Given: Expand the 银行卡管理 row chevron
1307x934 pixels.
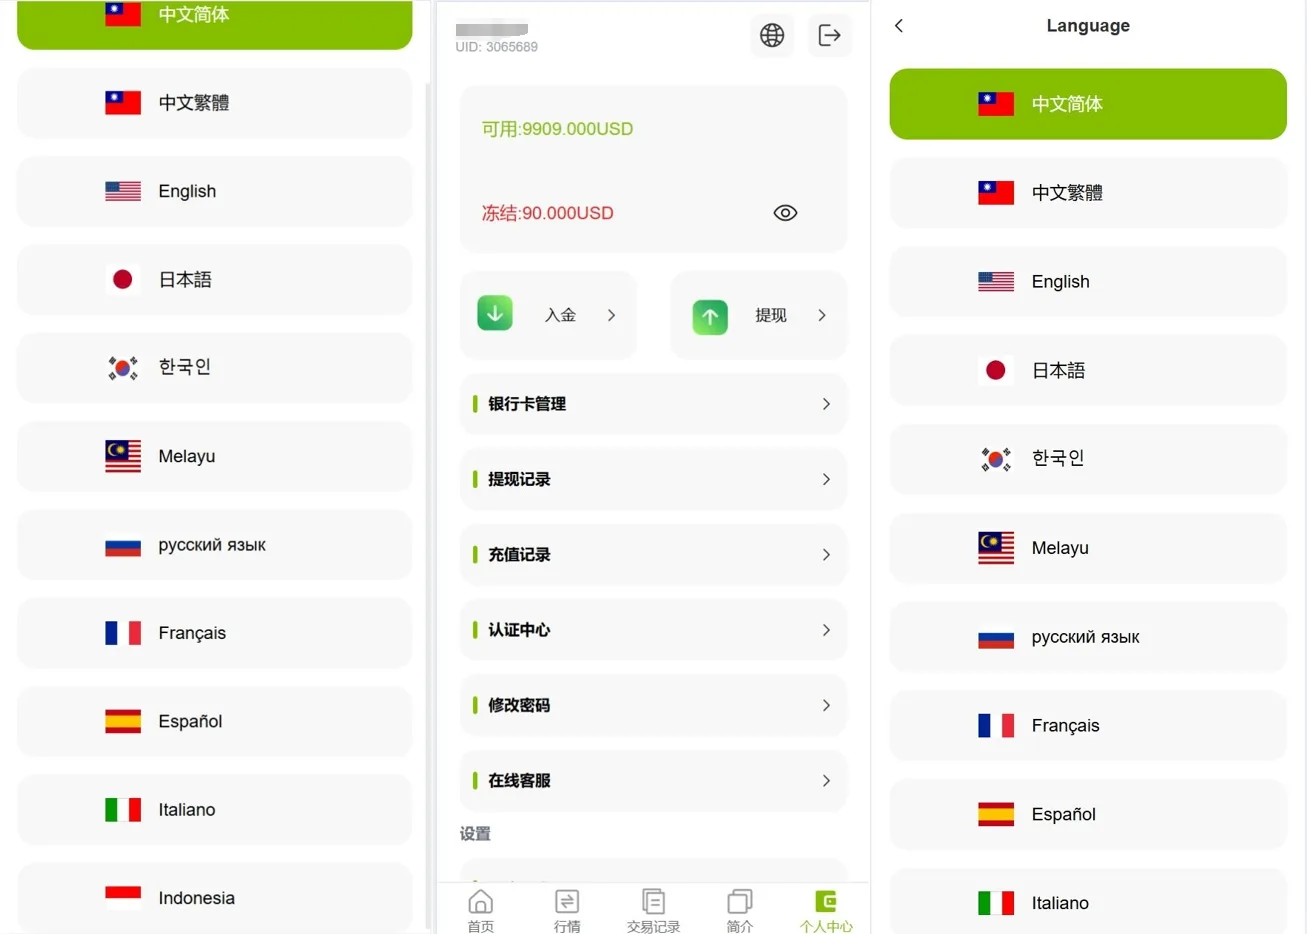Looking at the screenshot, I should 825,404.
